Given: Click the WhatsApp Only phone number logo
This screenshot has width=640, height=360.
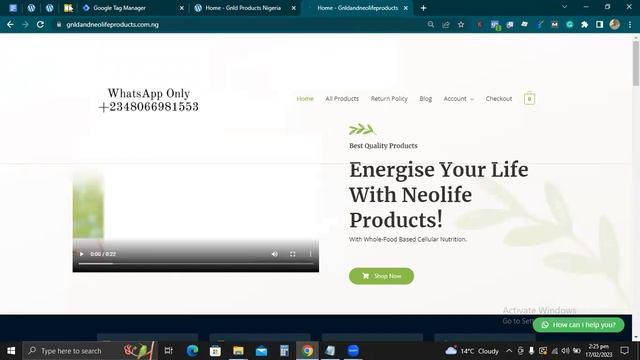Looking at the screenshot, I should click(149, 100).
